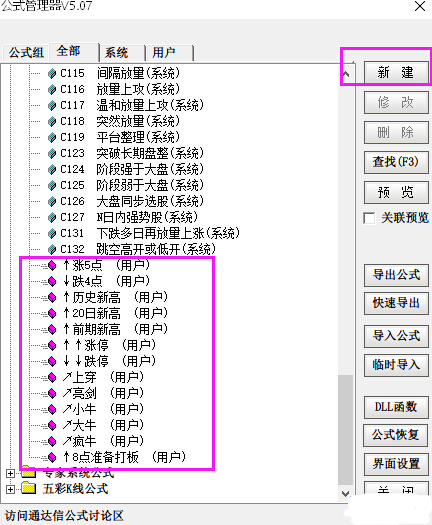Click the magenta icon beside ↗亮剑
This screenshot has height=525, width=432.
52,393
